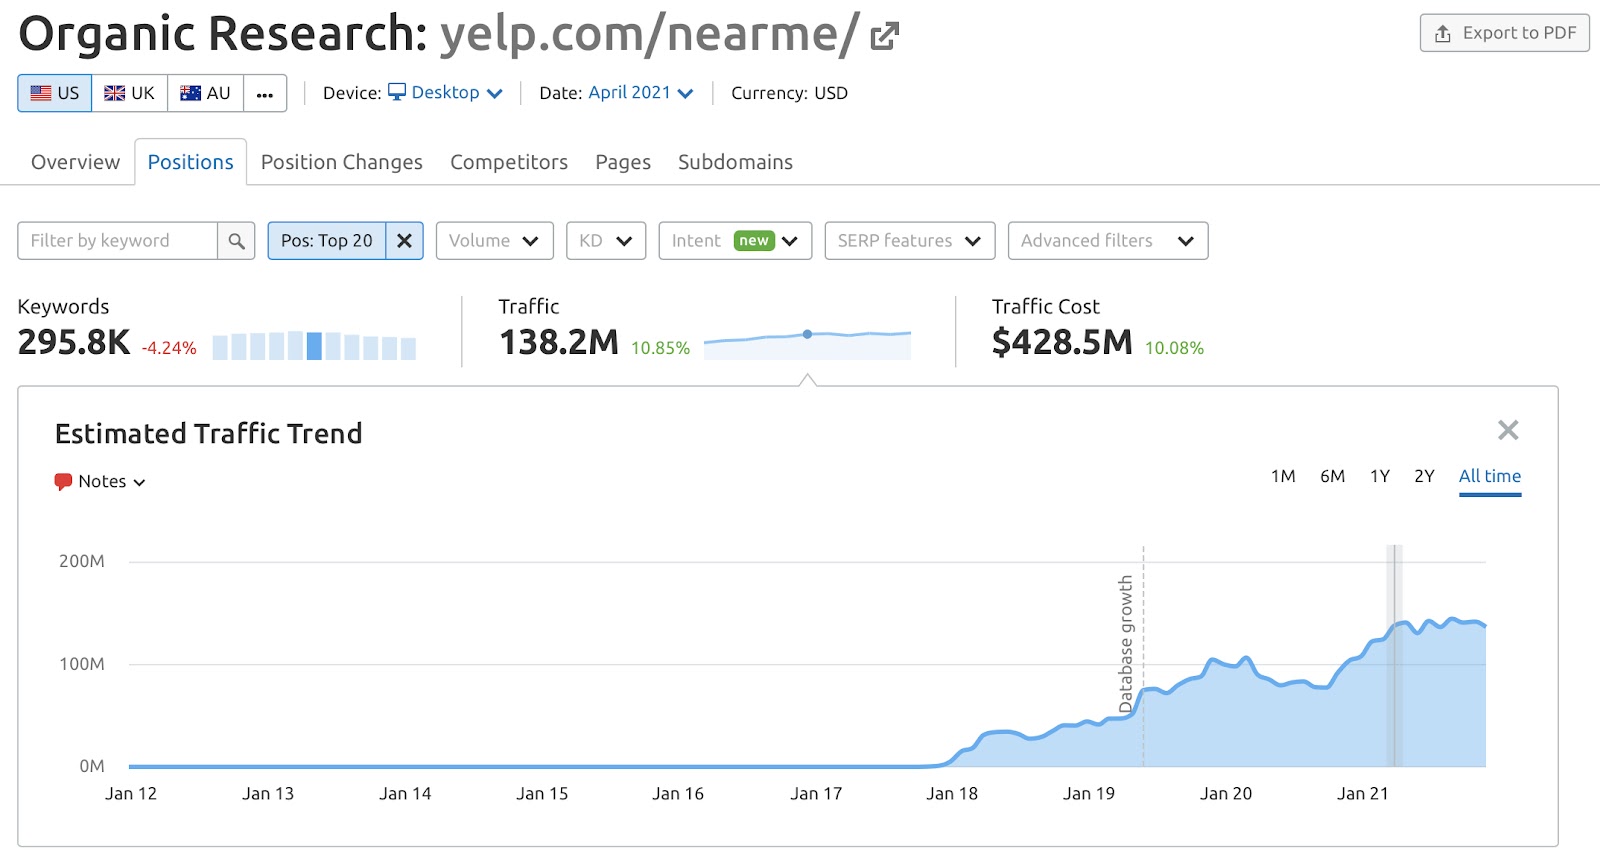Screen dimensions: 1600x854
Task: Open the Volume filter dropdown
Action: [x=494, y=241]
